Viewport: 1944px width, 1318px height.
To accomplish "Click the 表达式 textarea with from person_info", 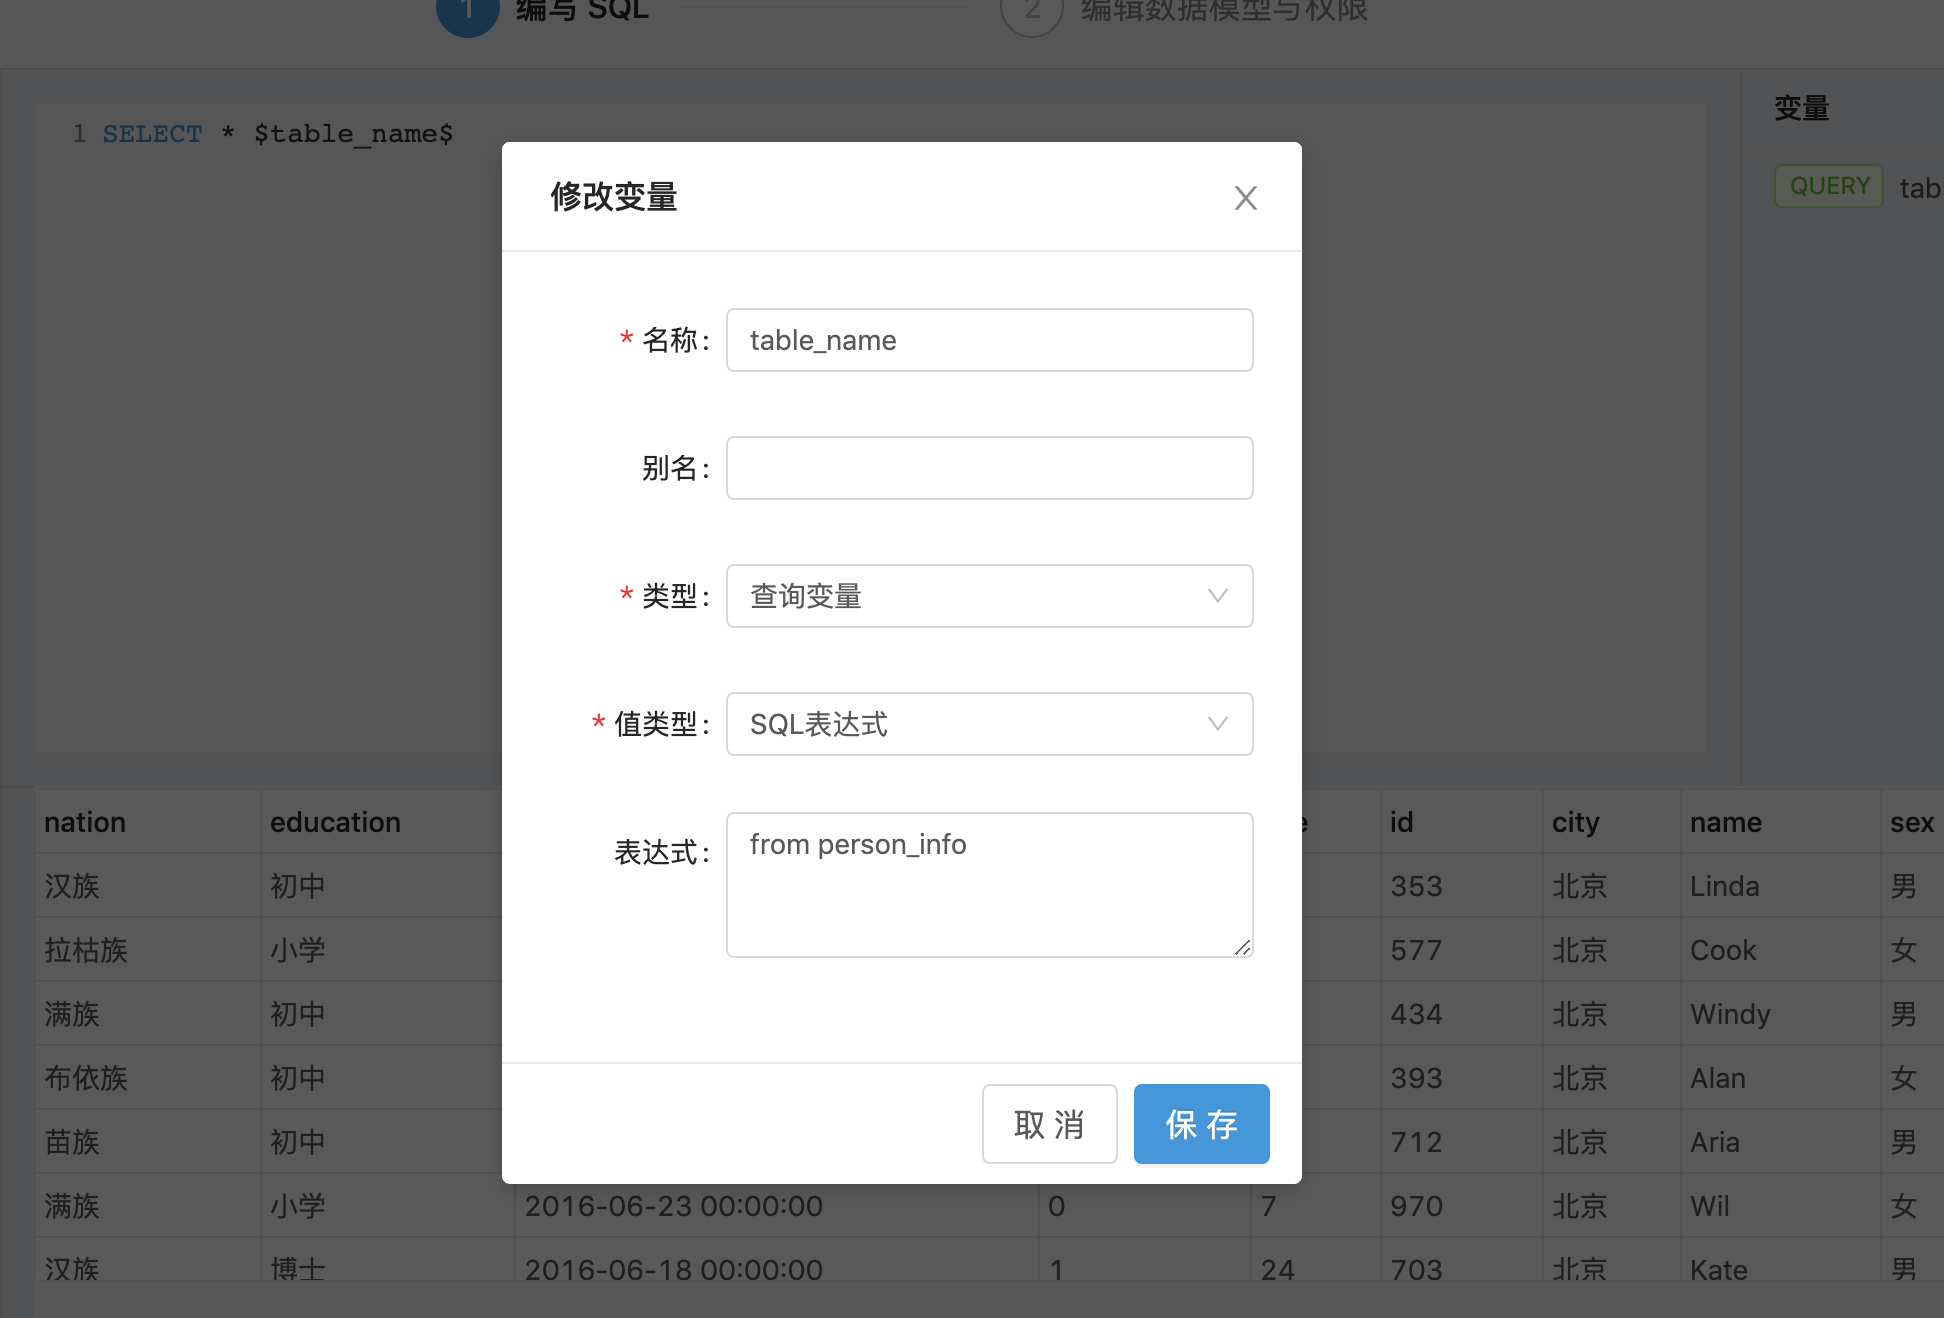I will point(988,884).
